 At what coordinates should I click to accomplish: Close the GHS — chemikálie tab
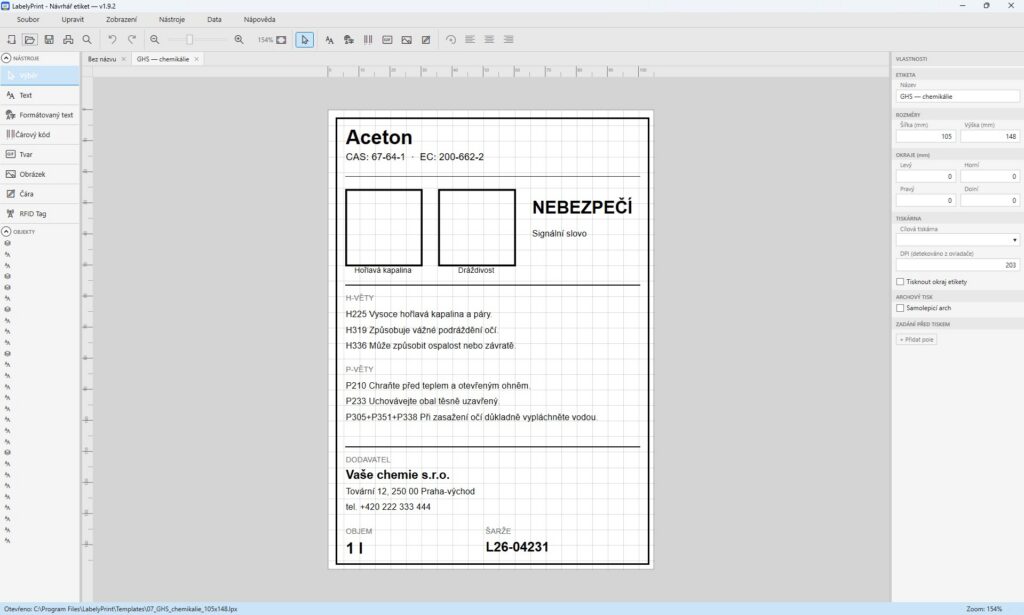click(x=197, y=59)
